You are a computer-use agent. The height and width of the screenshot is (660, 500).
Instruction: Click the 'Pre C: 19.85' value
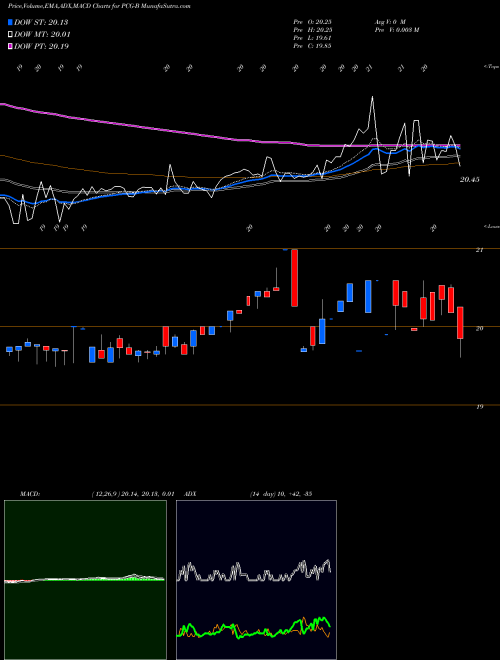coord(312,46)
